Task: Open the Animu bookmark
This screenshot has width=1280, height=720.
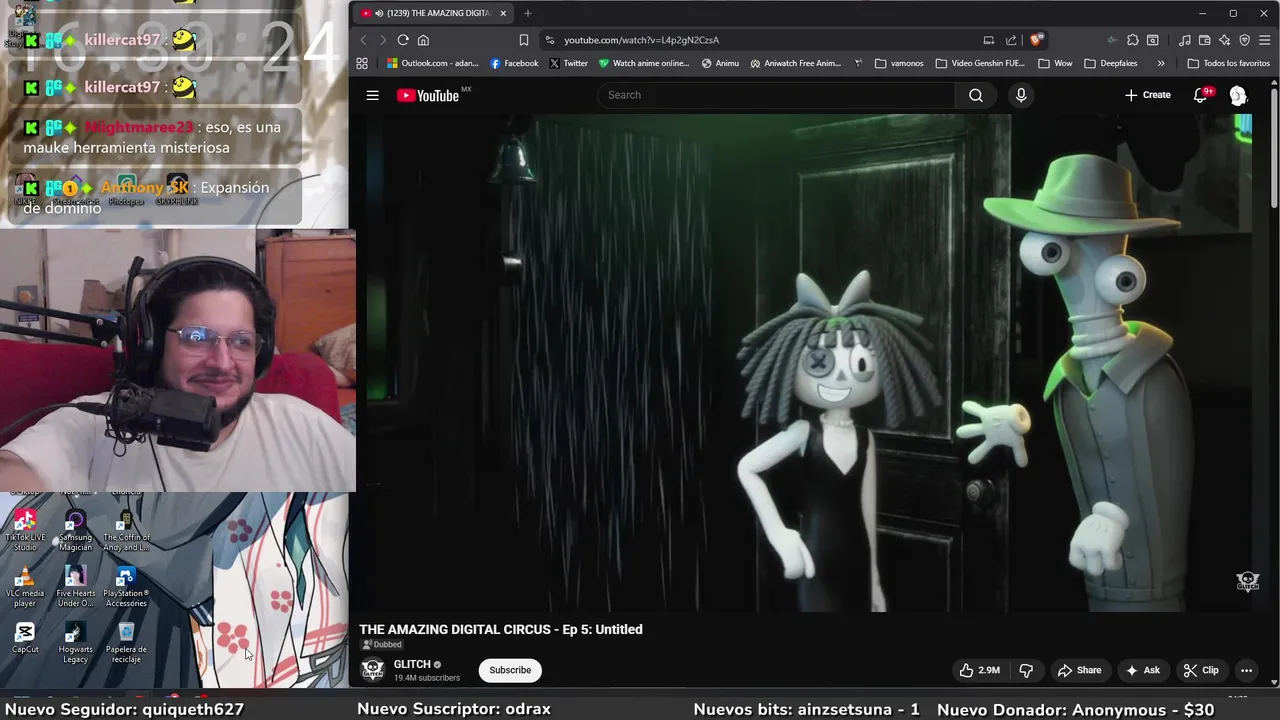Action: [x=720, y=63]
